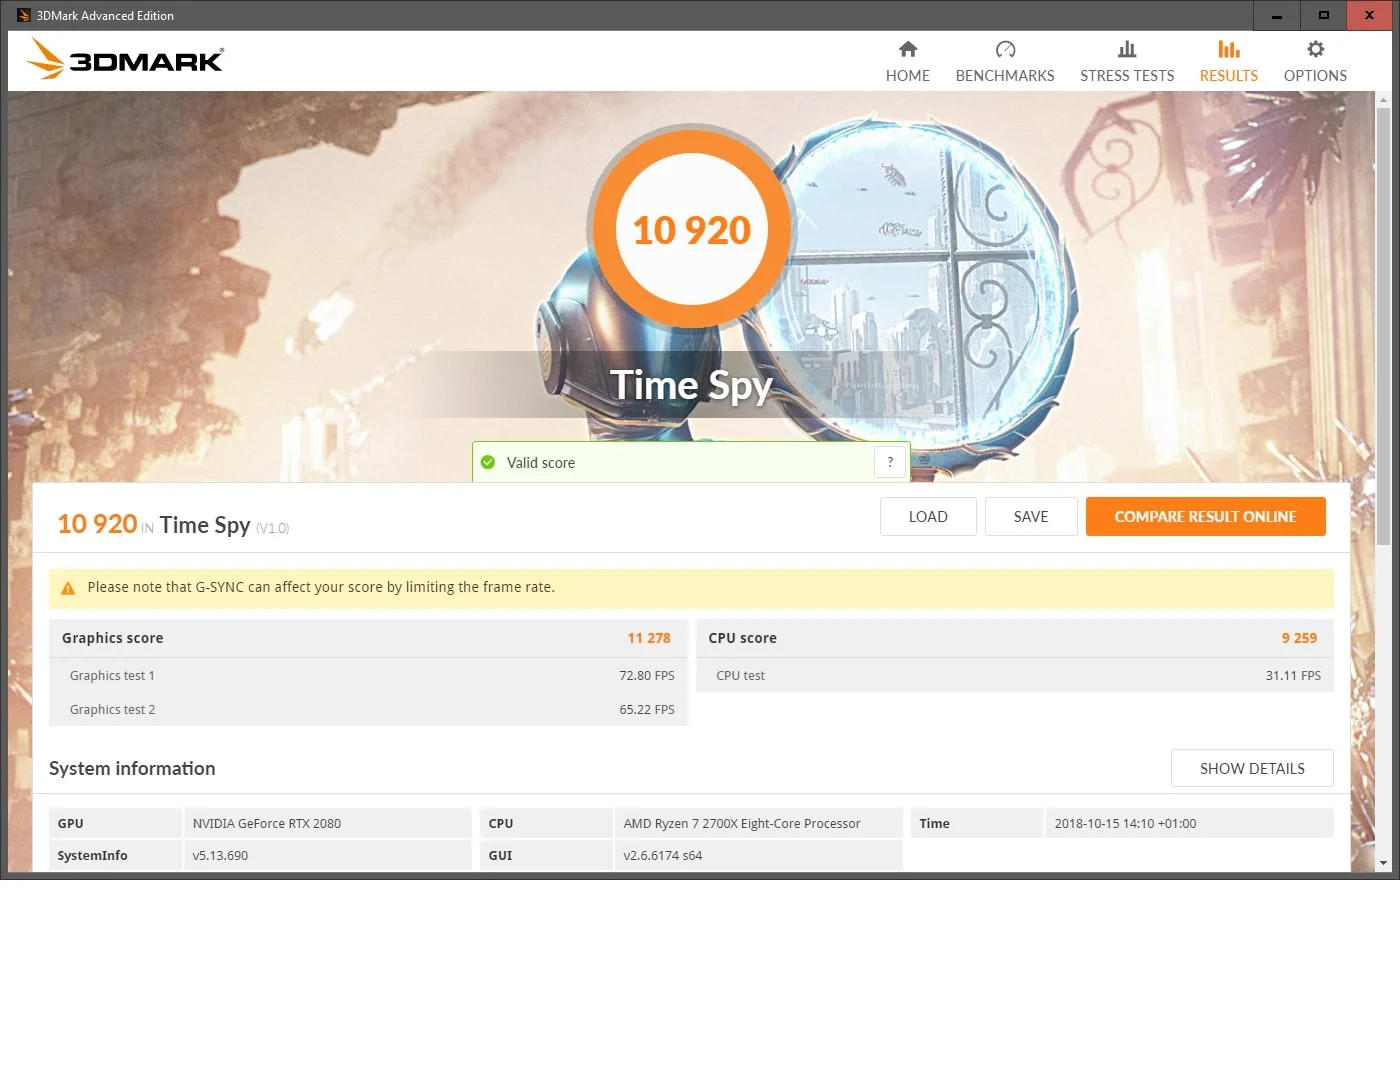Click the Stress Tests bar chart icon
Image resolution: width=1400 pixels, height=1080 pixels.
tap(1127, 49)
